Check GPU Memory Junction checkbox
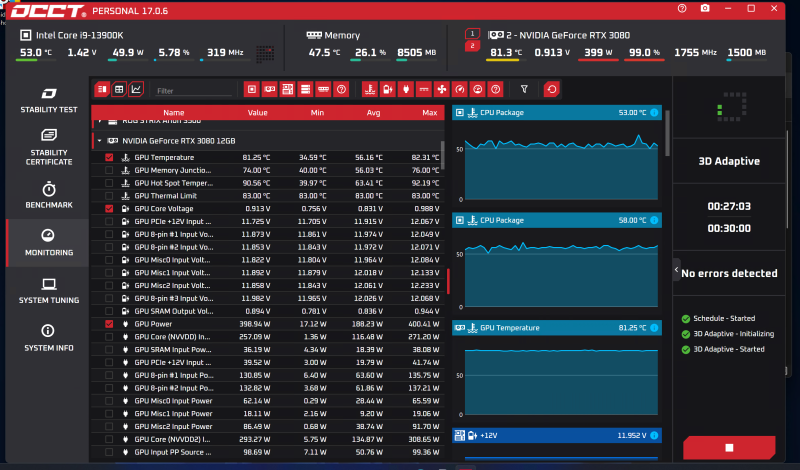 tap(109, 170)
